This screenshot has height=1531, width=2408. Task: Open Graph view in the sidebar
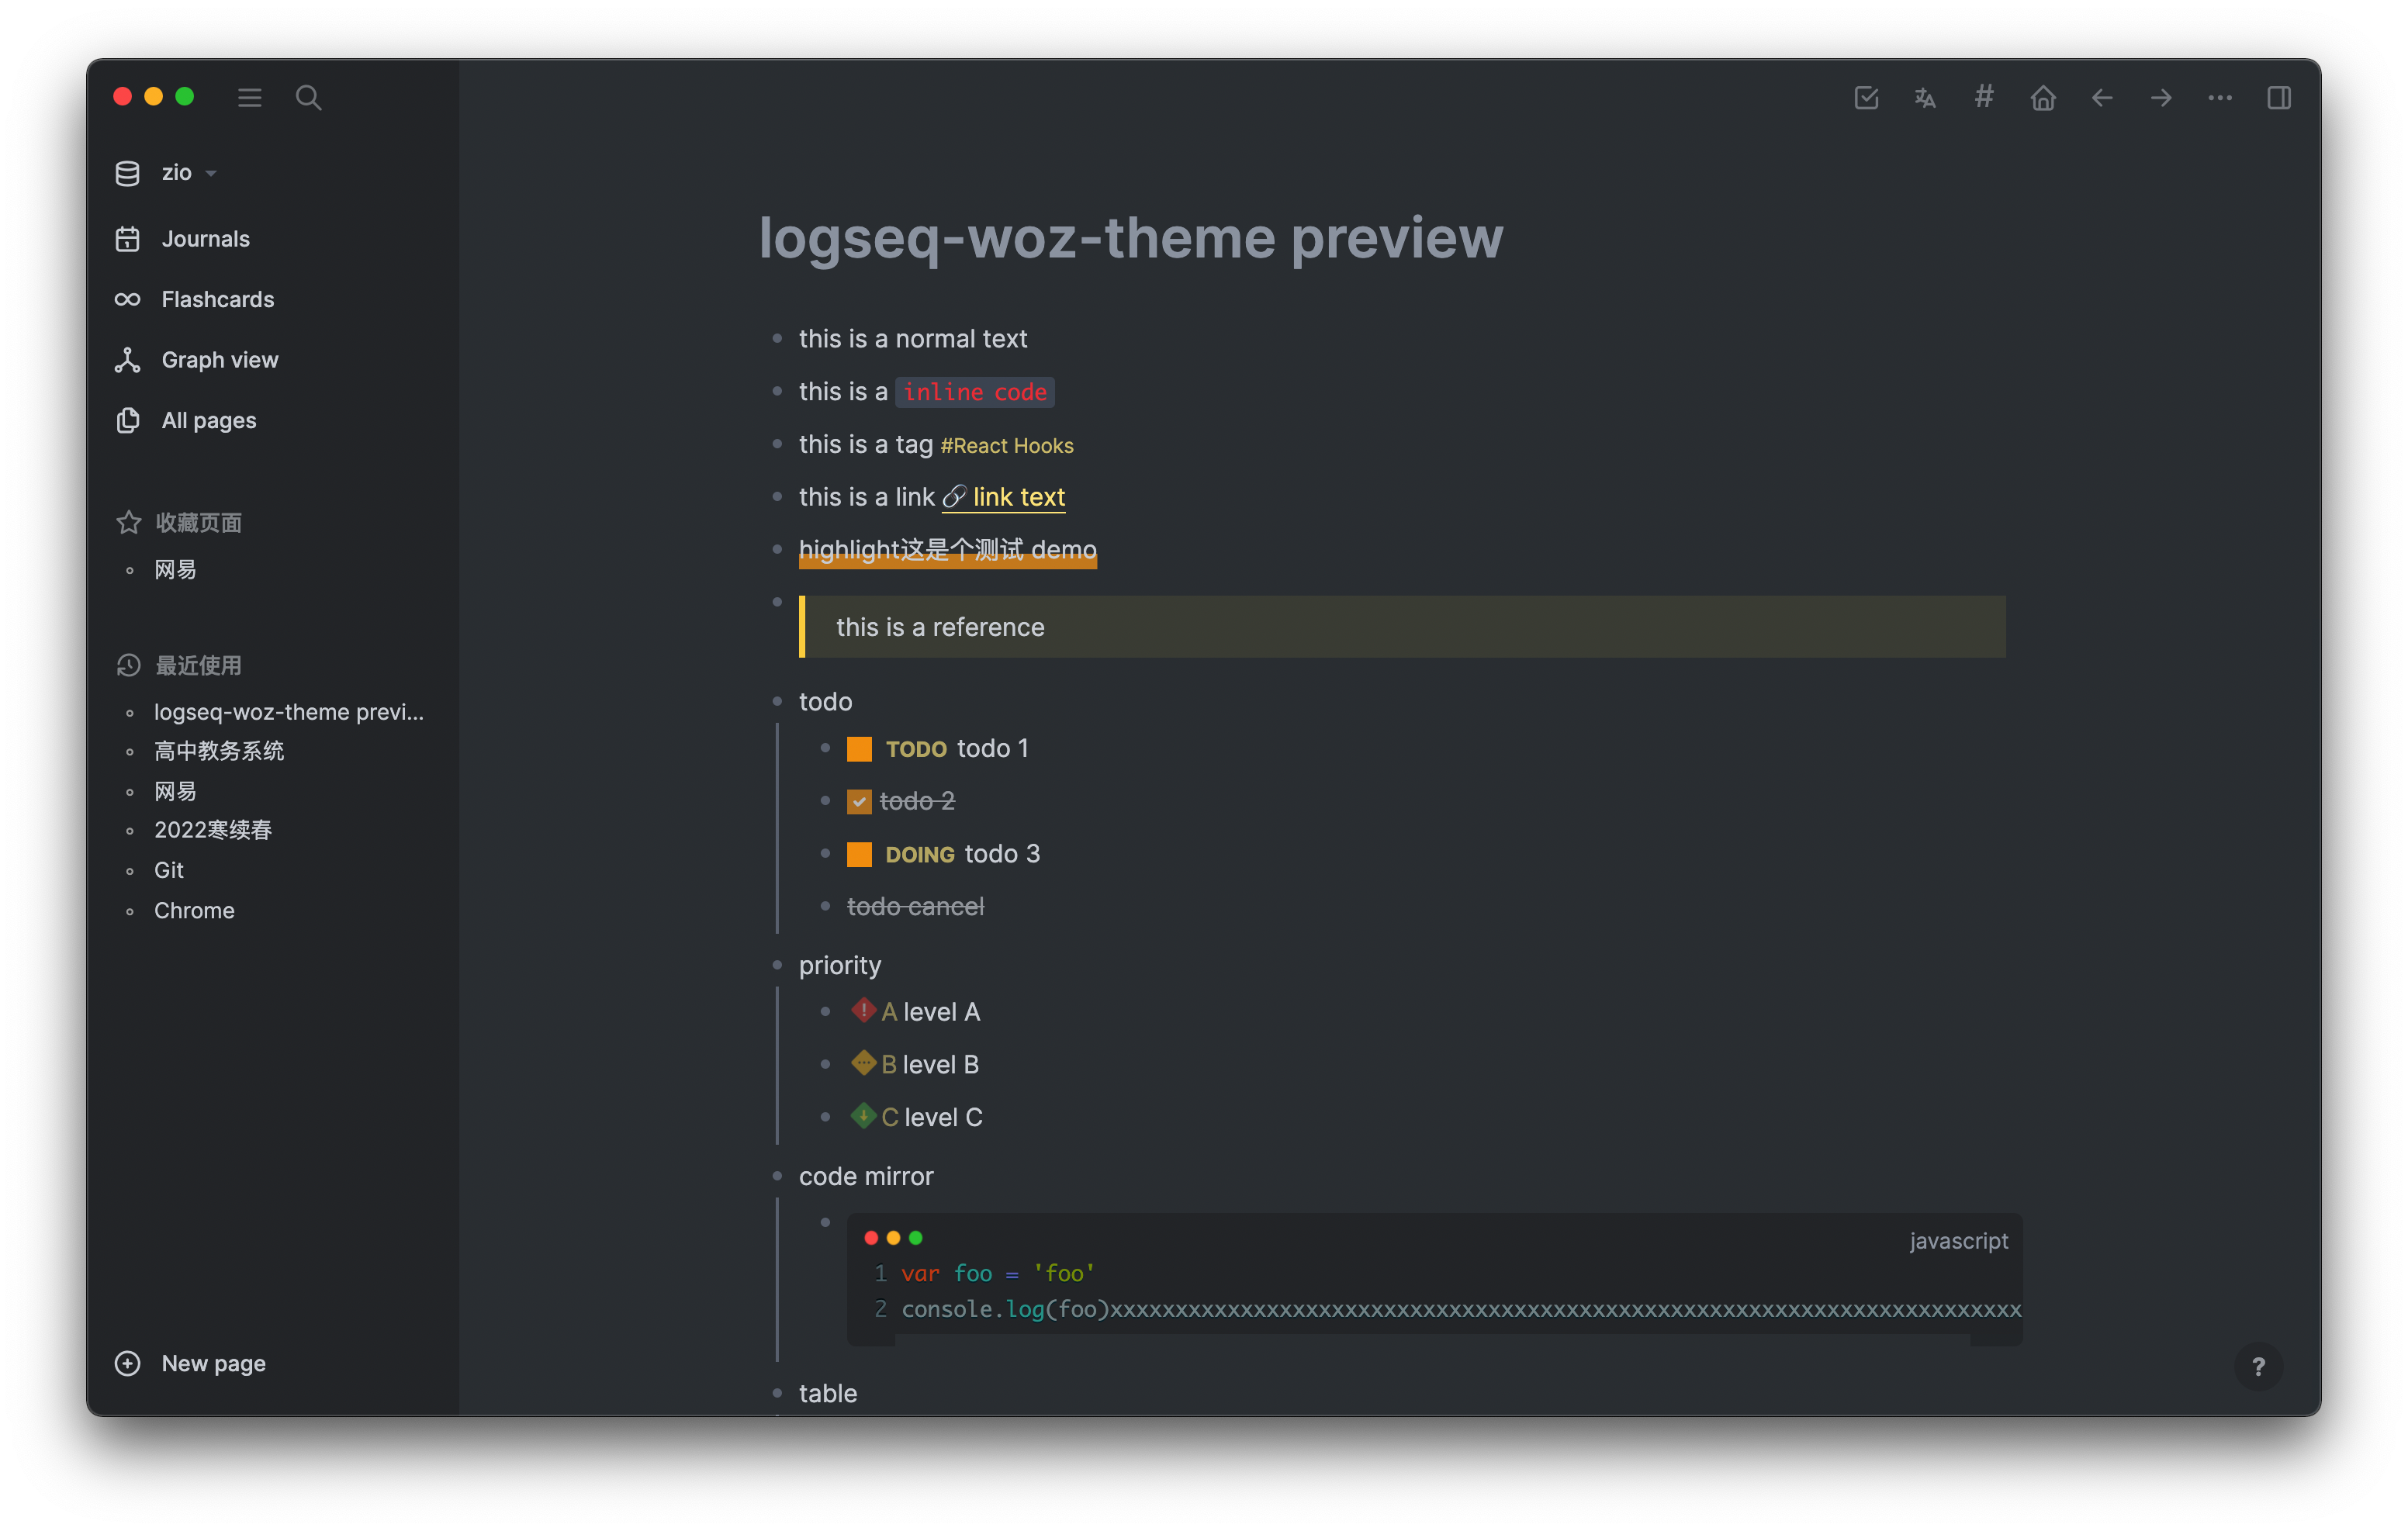(x=219, y=360)
